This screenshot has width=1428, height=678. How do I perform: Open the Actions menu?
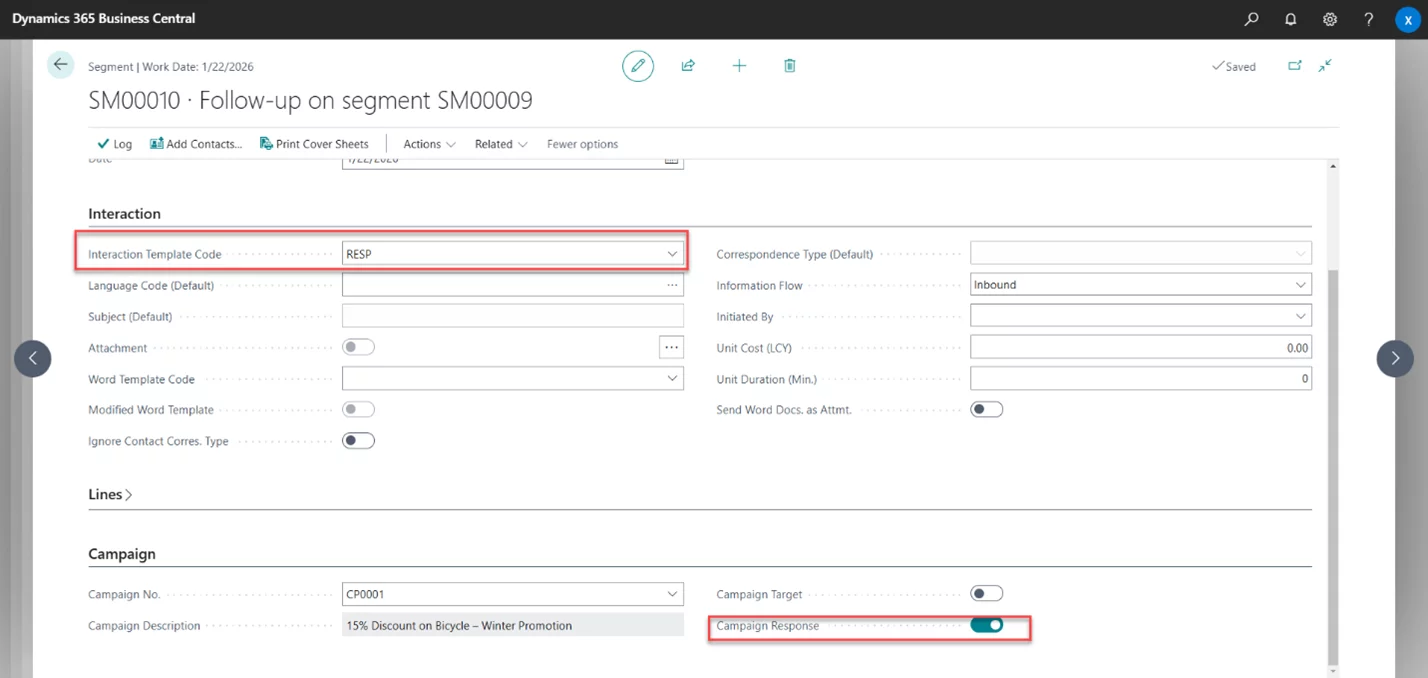[x=429, y=144]
